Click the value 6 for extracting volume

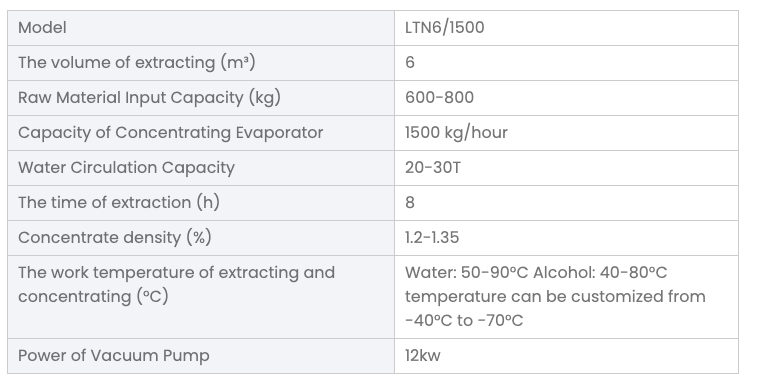[410, 63]
